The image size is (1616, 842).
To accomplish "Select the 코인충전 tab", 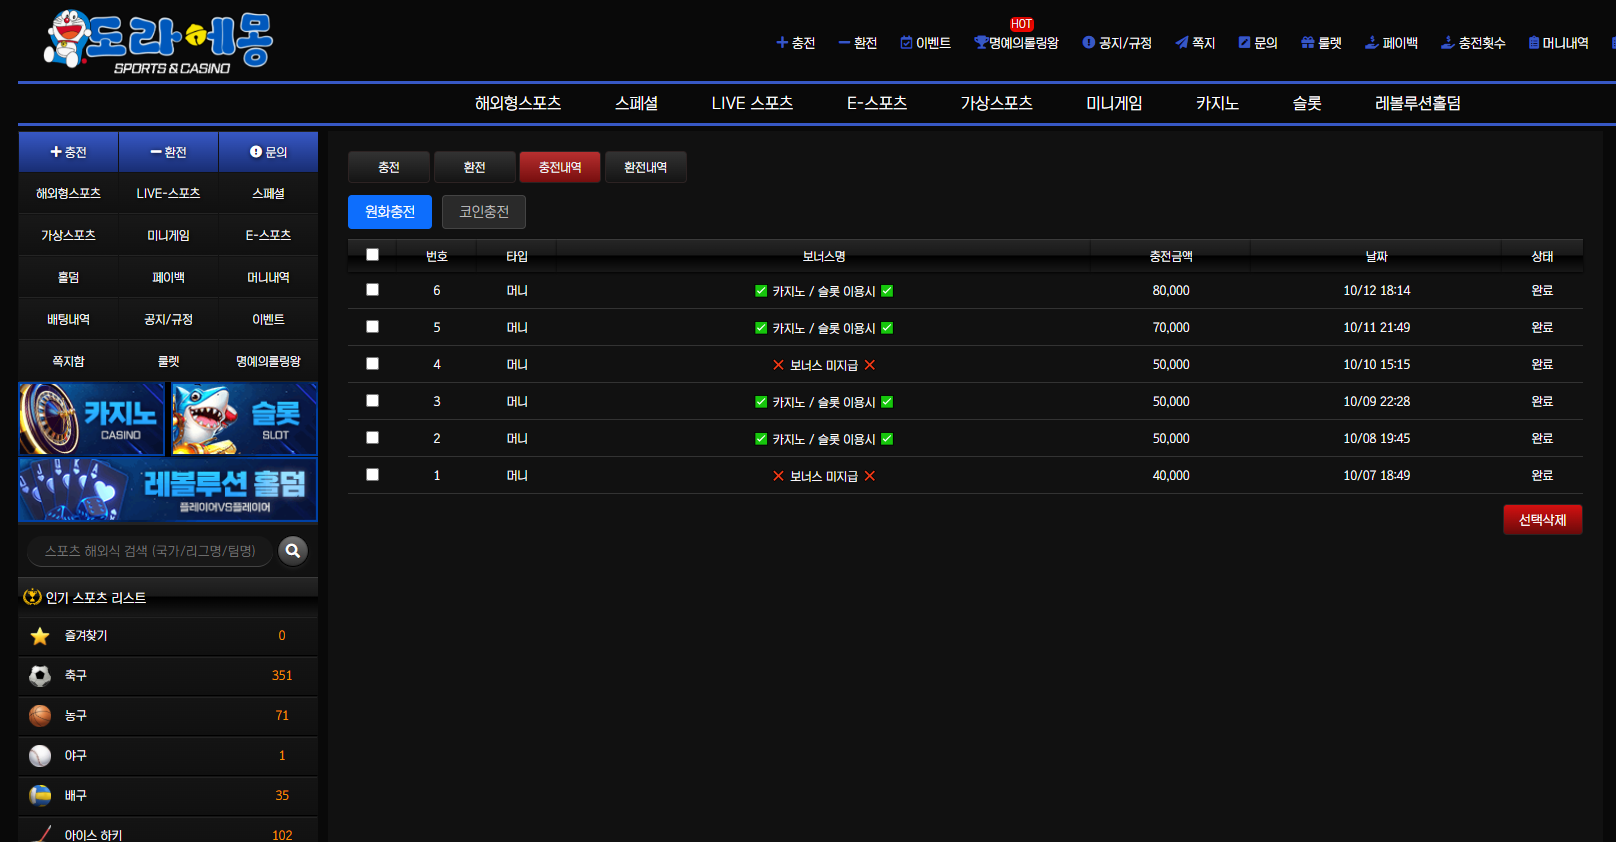I will [x=484, y=212].
